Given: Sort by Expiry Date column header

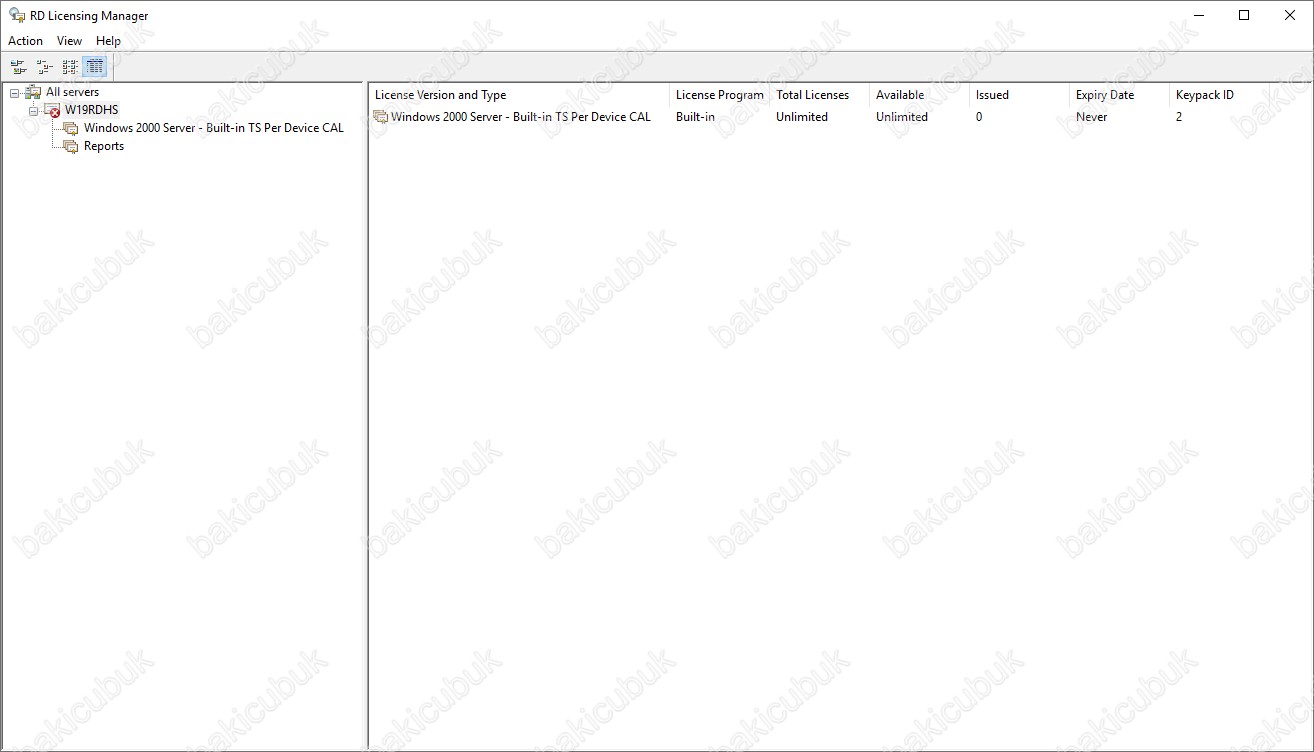Looking at the screenshot, I should click(x=1119, y=95).
